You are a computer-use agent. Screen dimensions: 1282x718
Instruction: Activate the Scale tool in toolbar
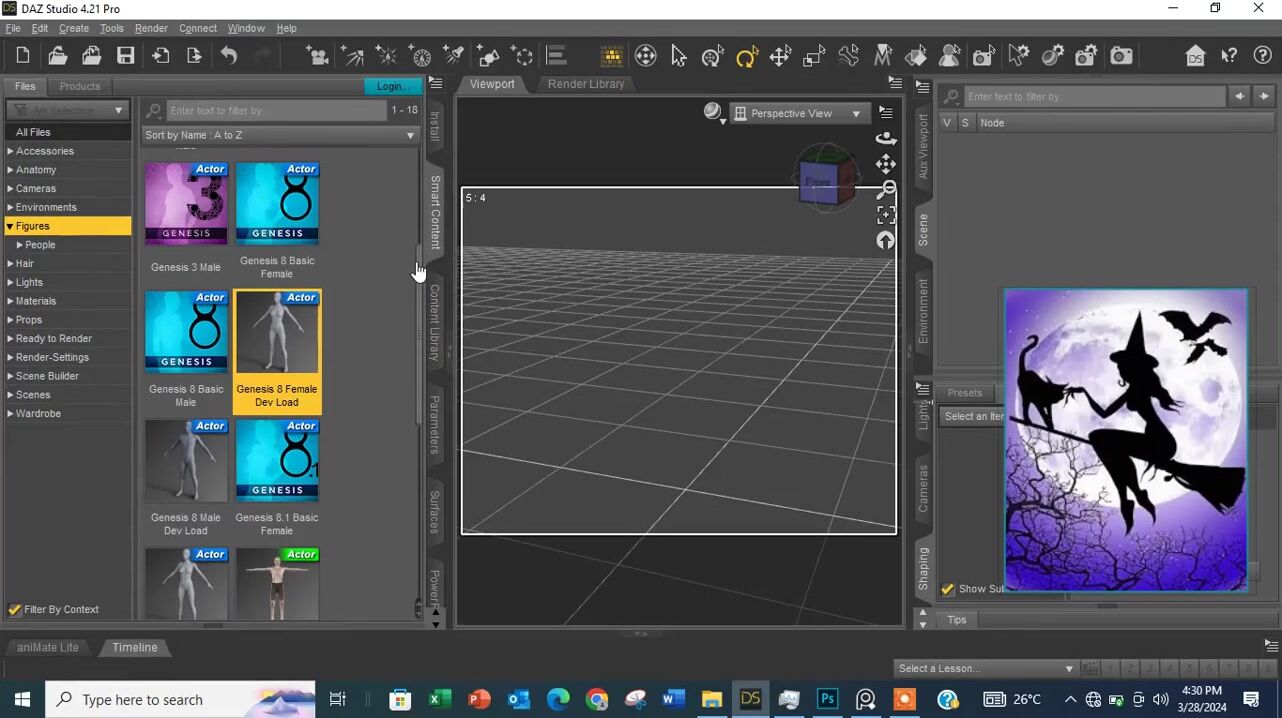tap(814, 57)
